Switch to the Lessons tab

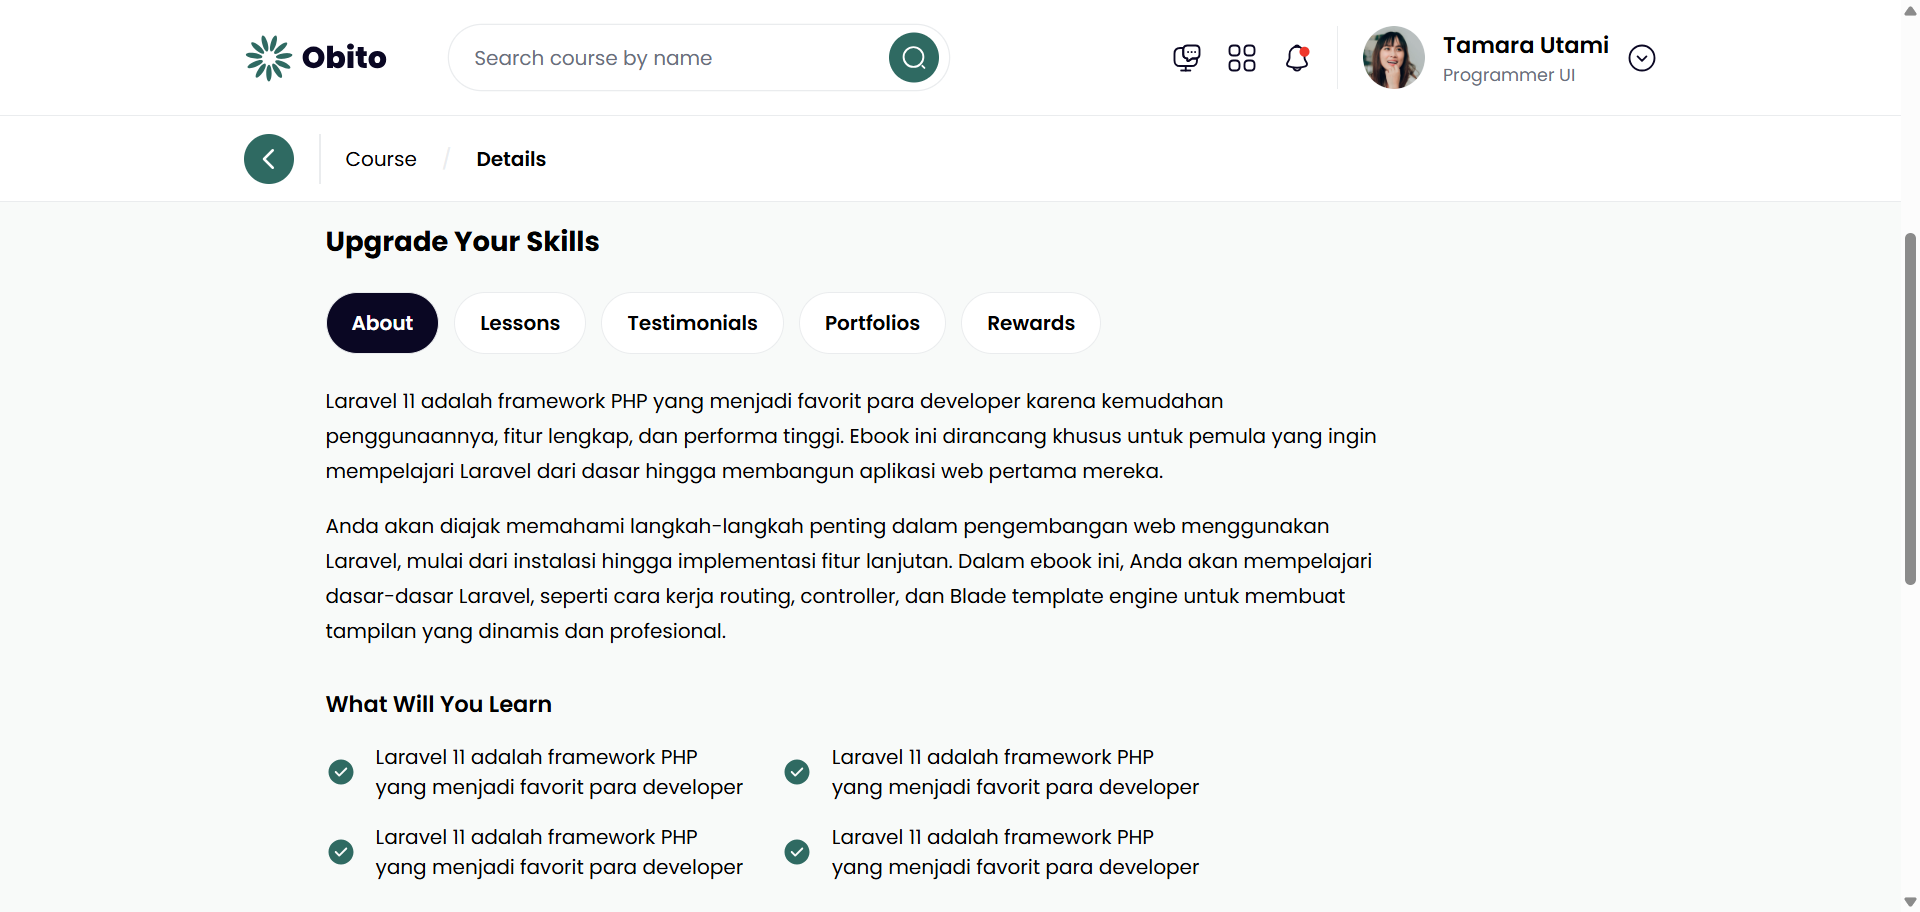519,323
